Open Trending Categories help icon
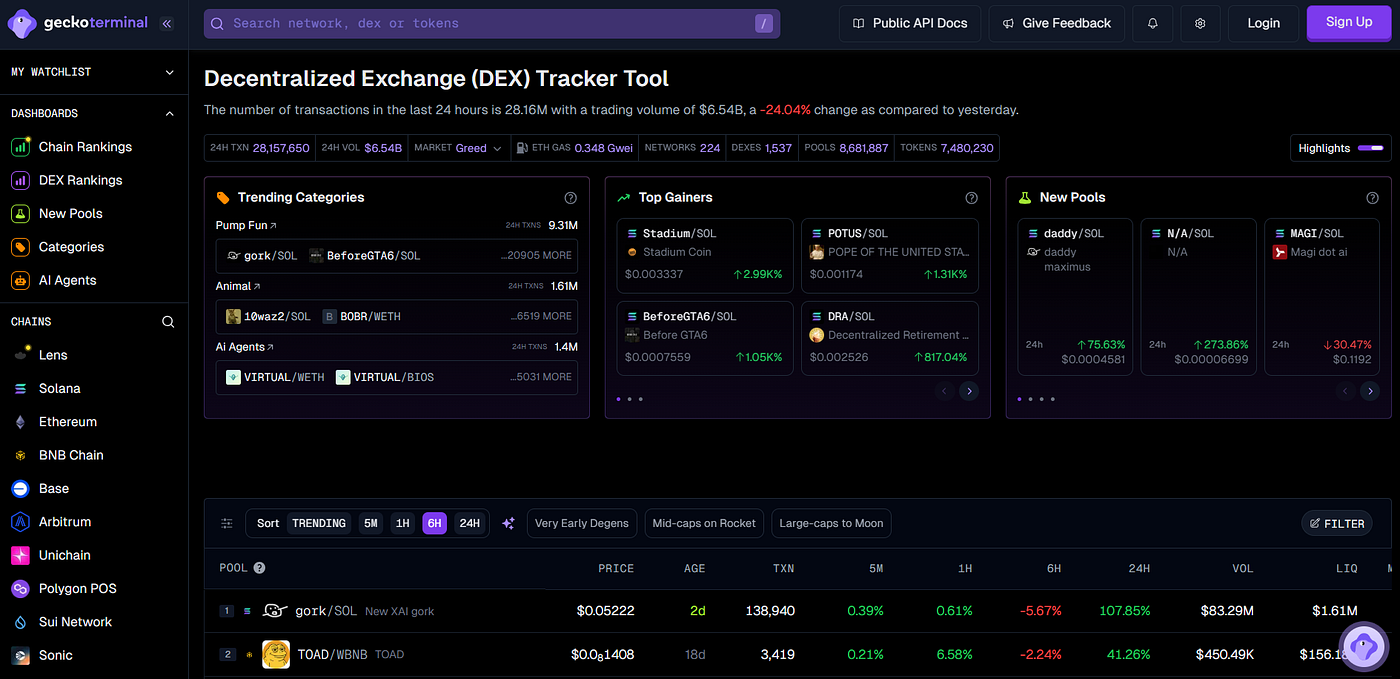This screenshot has width=1400, height=679. [x=570, y=198]
